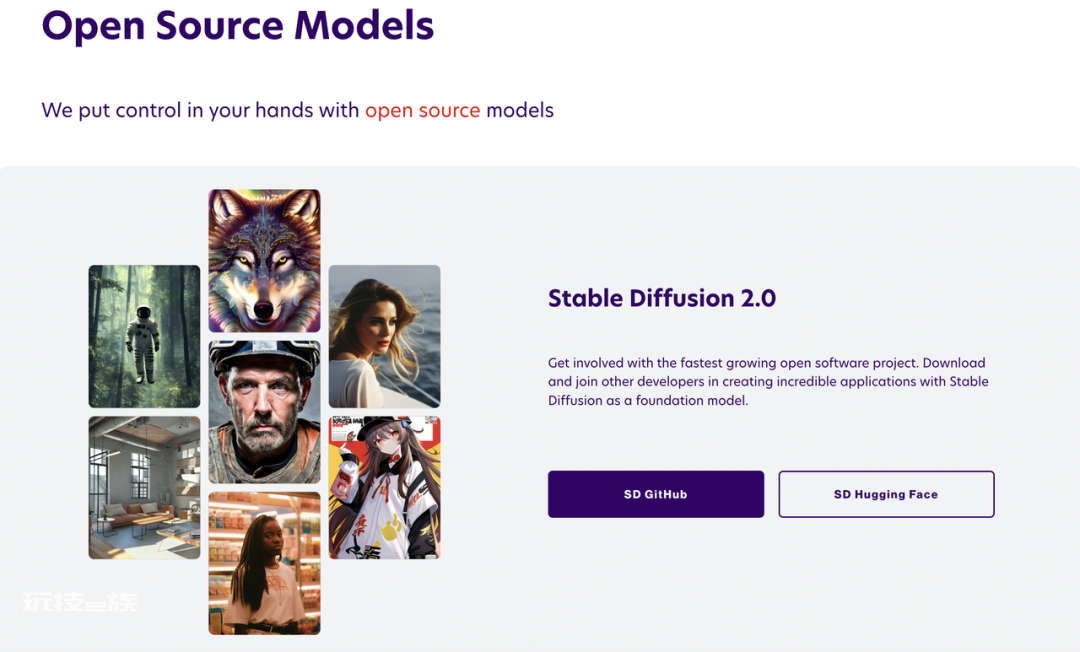Click the word "Models" in the heading
This screenshot has width=1080, height=652.
[363, 25]
